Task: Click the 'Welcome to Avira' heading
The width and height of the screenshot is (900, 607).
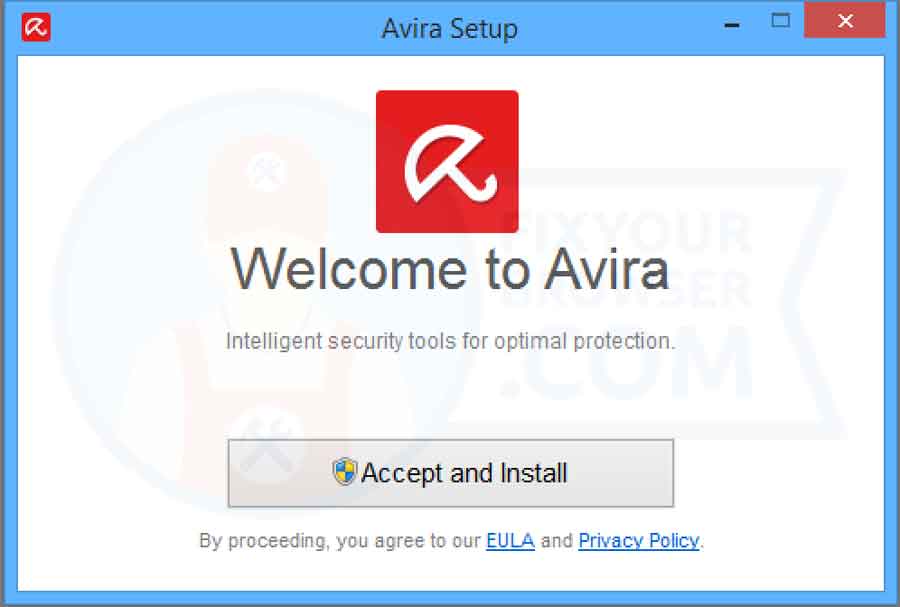Action: 450,269
